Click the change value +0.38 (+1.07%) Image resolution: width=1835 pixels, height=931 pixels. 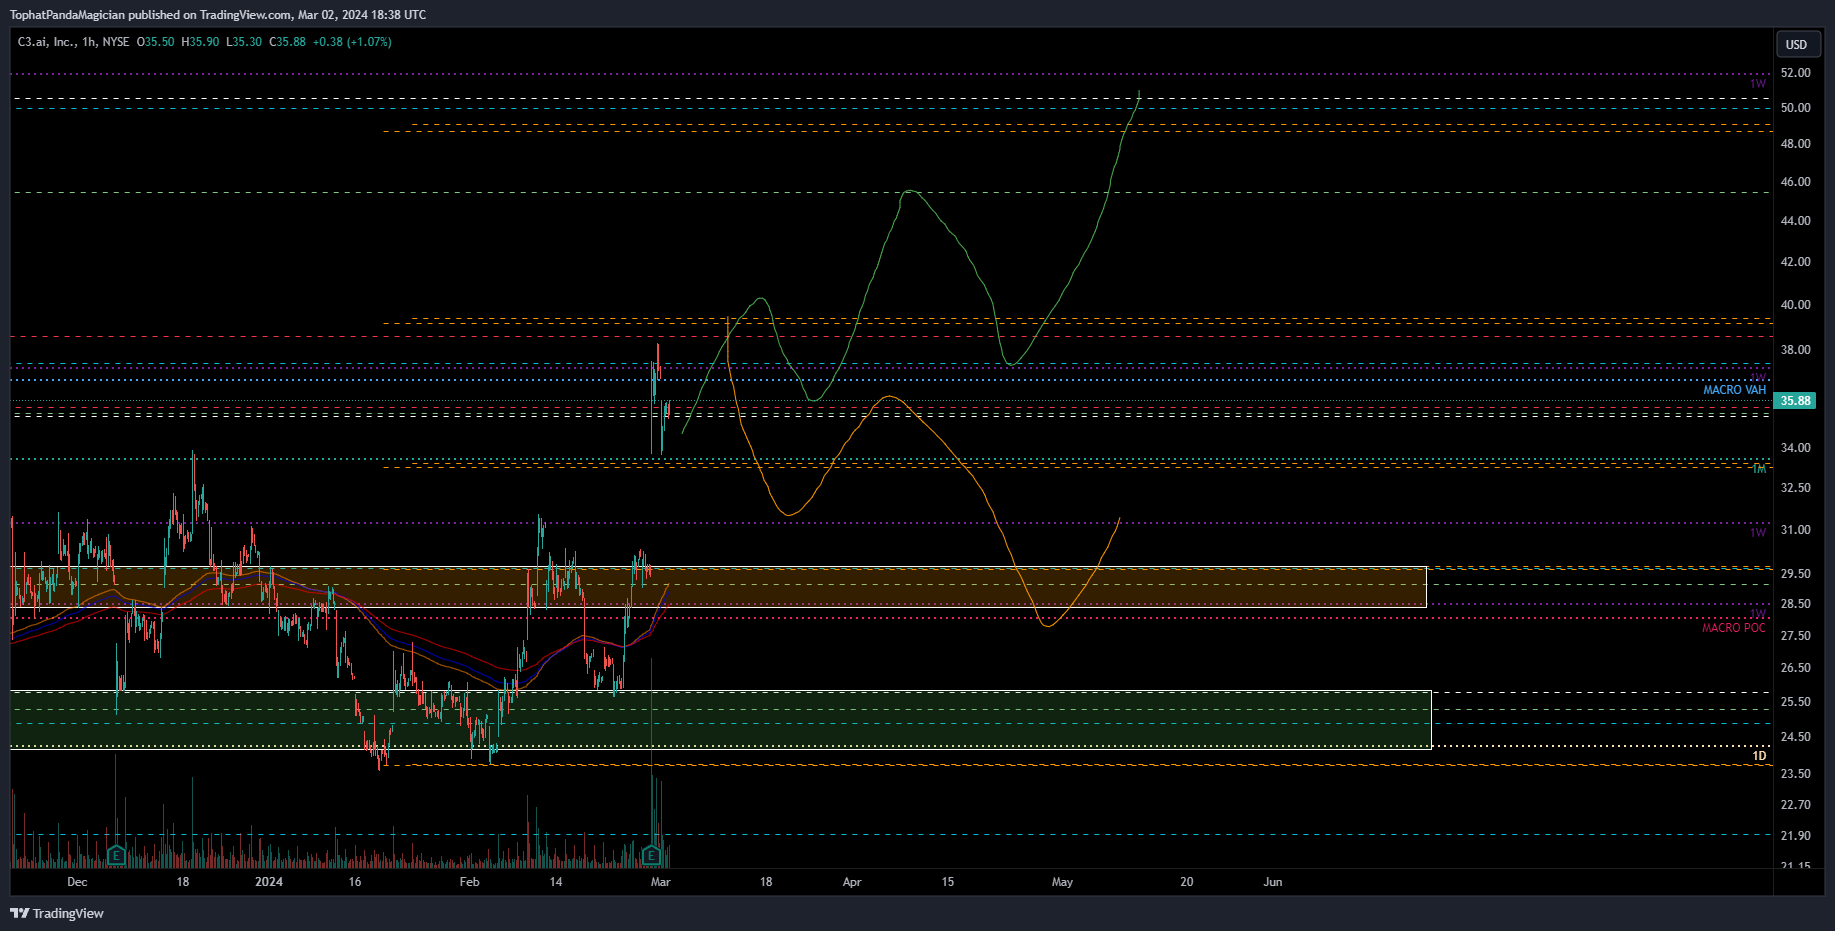[x=352, y=42]
